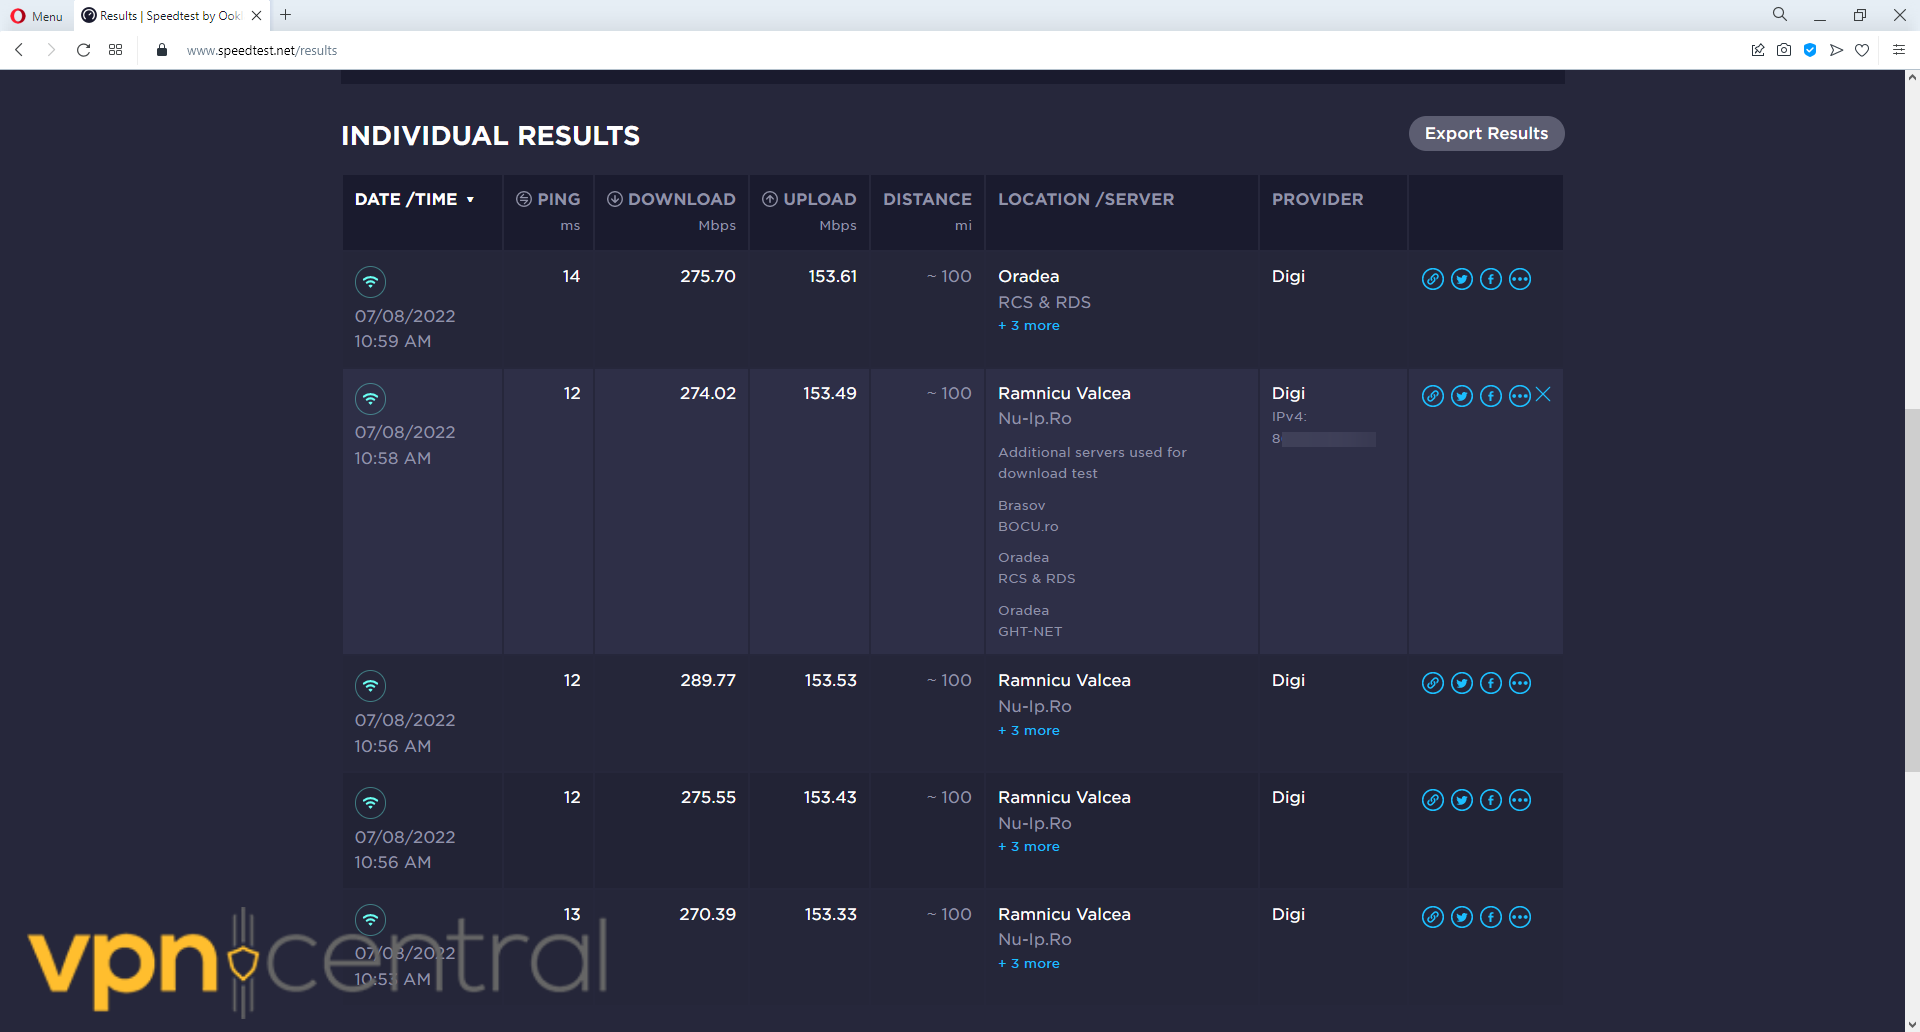This screenshot has height=1032, width=1920.
Task: Open the Opera speed dial start page
Action: pos(116,50)
